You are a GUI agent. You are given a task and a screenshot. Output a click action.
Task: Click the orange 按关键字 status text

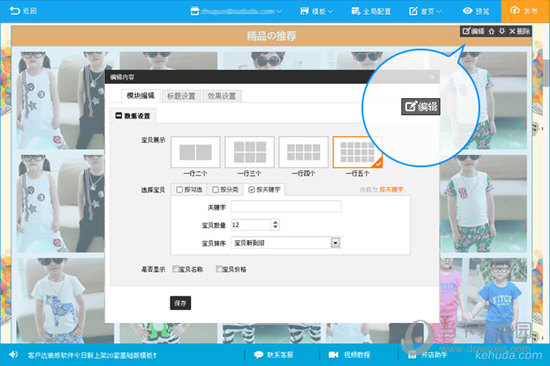tap(391, 190)
